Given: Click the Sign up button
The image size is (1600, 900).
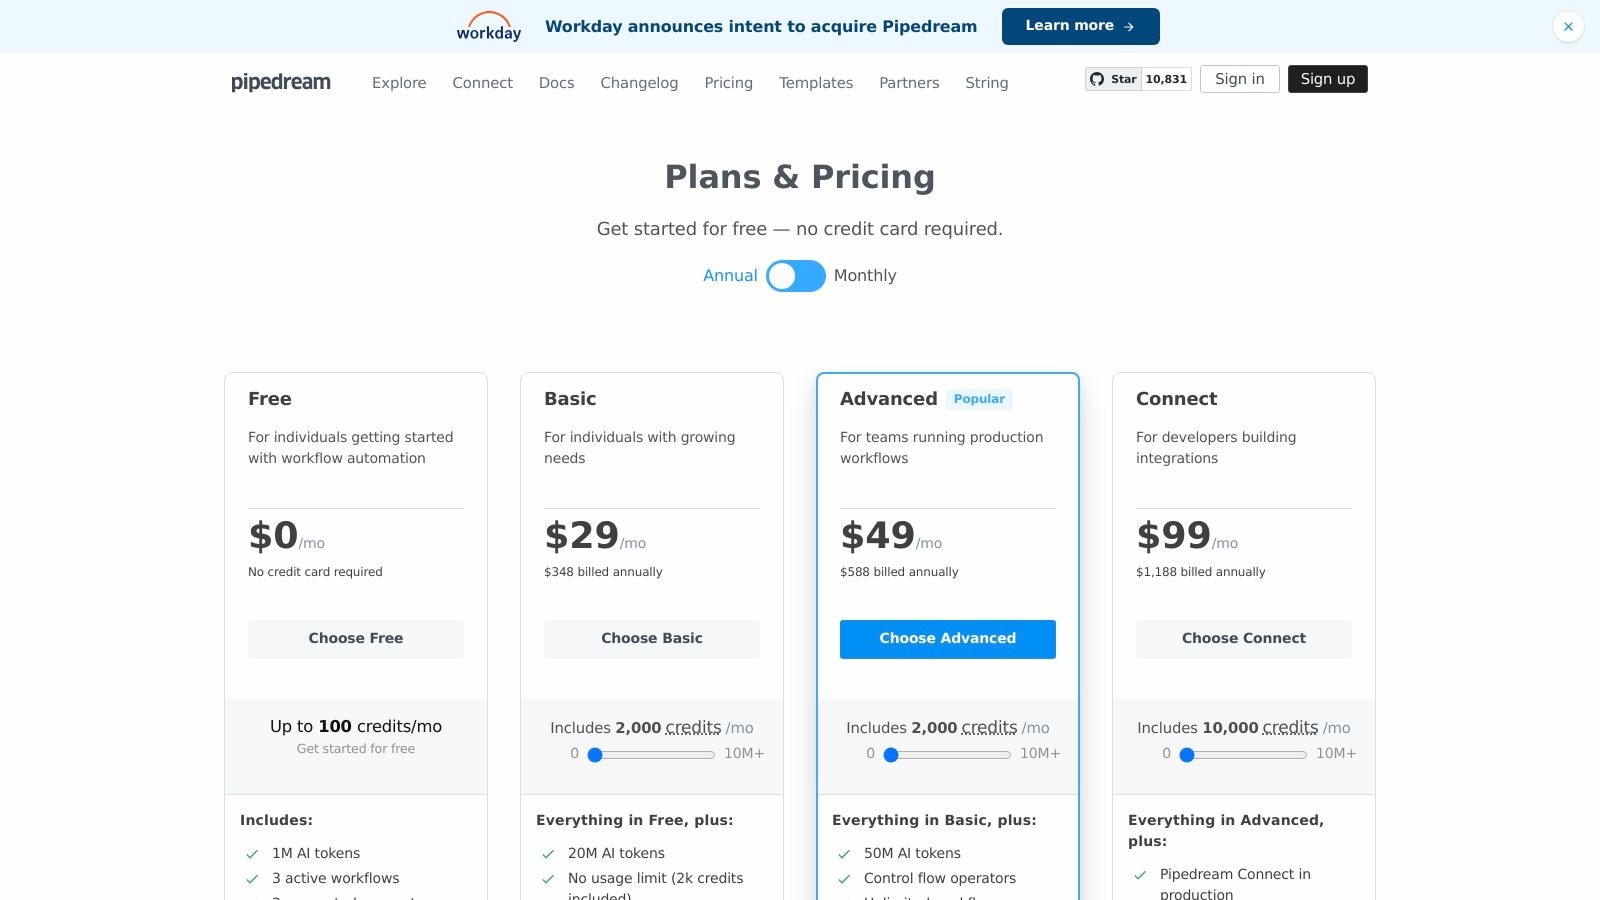Looking at the screenshot, I should click(x=1327, y=79).
